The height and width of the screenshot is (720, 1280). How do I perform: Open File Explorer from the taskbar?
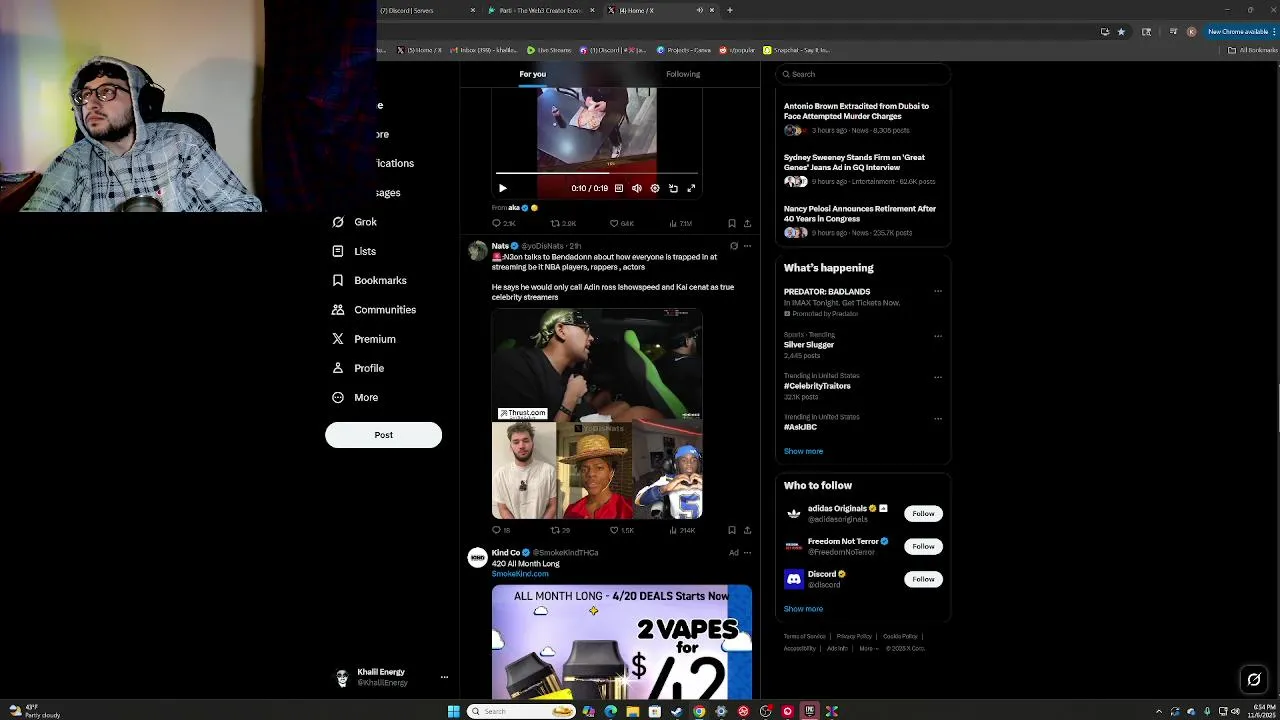pyautogui.click(x=632, y=711)
